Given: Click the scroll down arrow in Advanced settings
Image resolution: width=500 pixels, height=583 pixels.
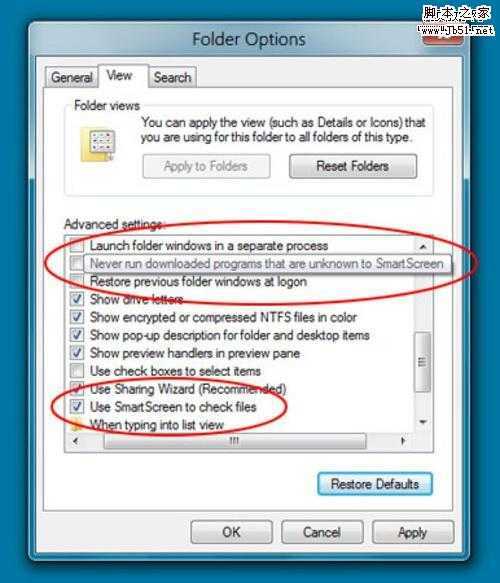Looking at the screenshot, I should click(x=423, y=422).
